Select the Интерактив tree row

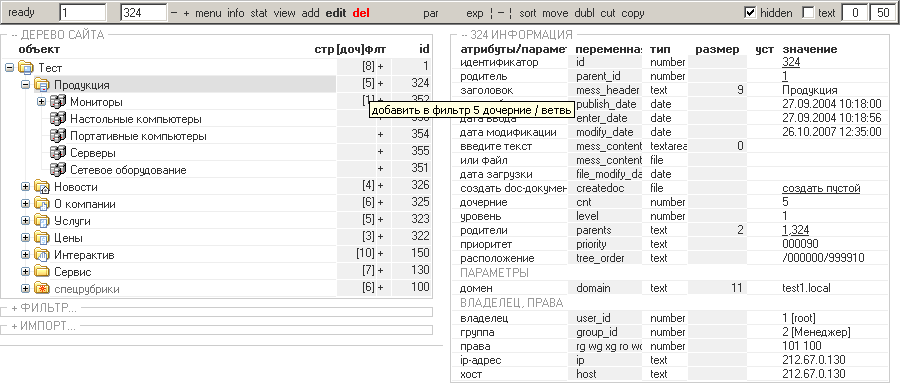(x=84, y=255)
